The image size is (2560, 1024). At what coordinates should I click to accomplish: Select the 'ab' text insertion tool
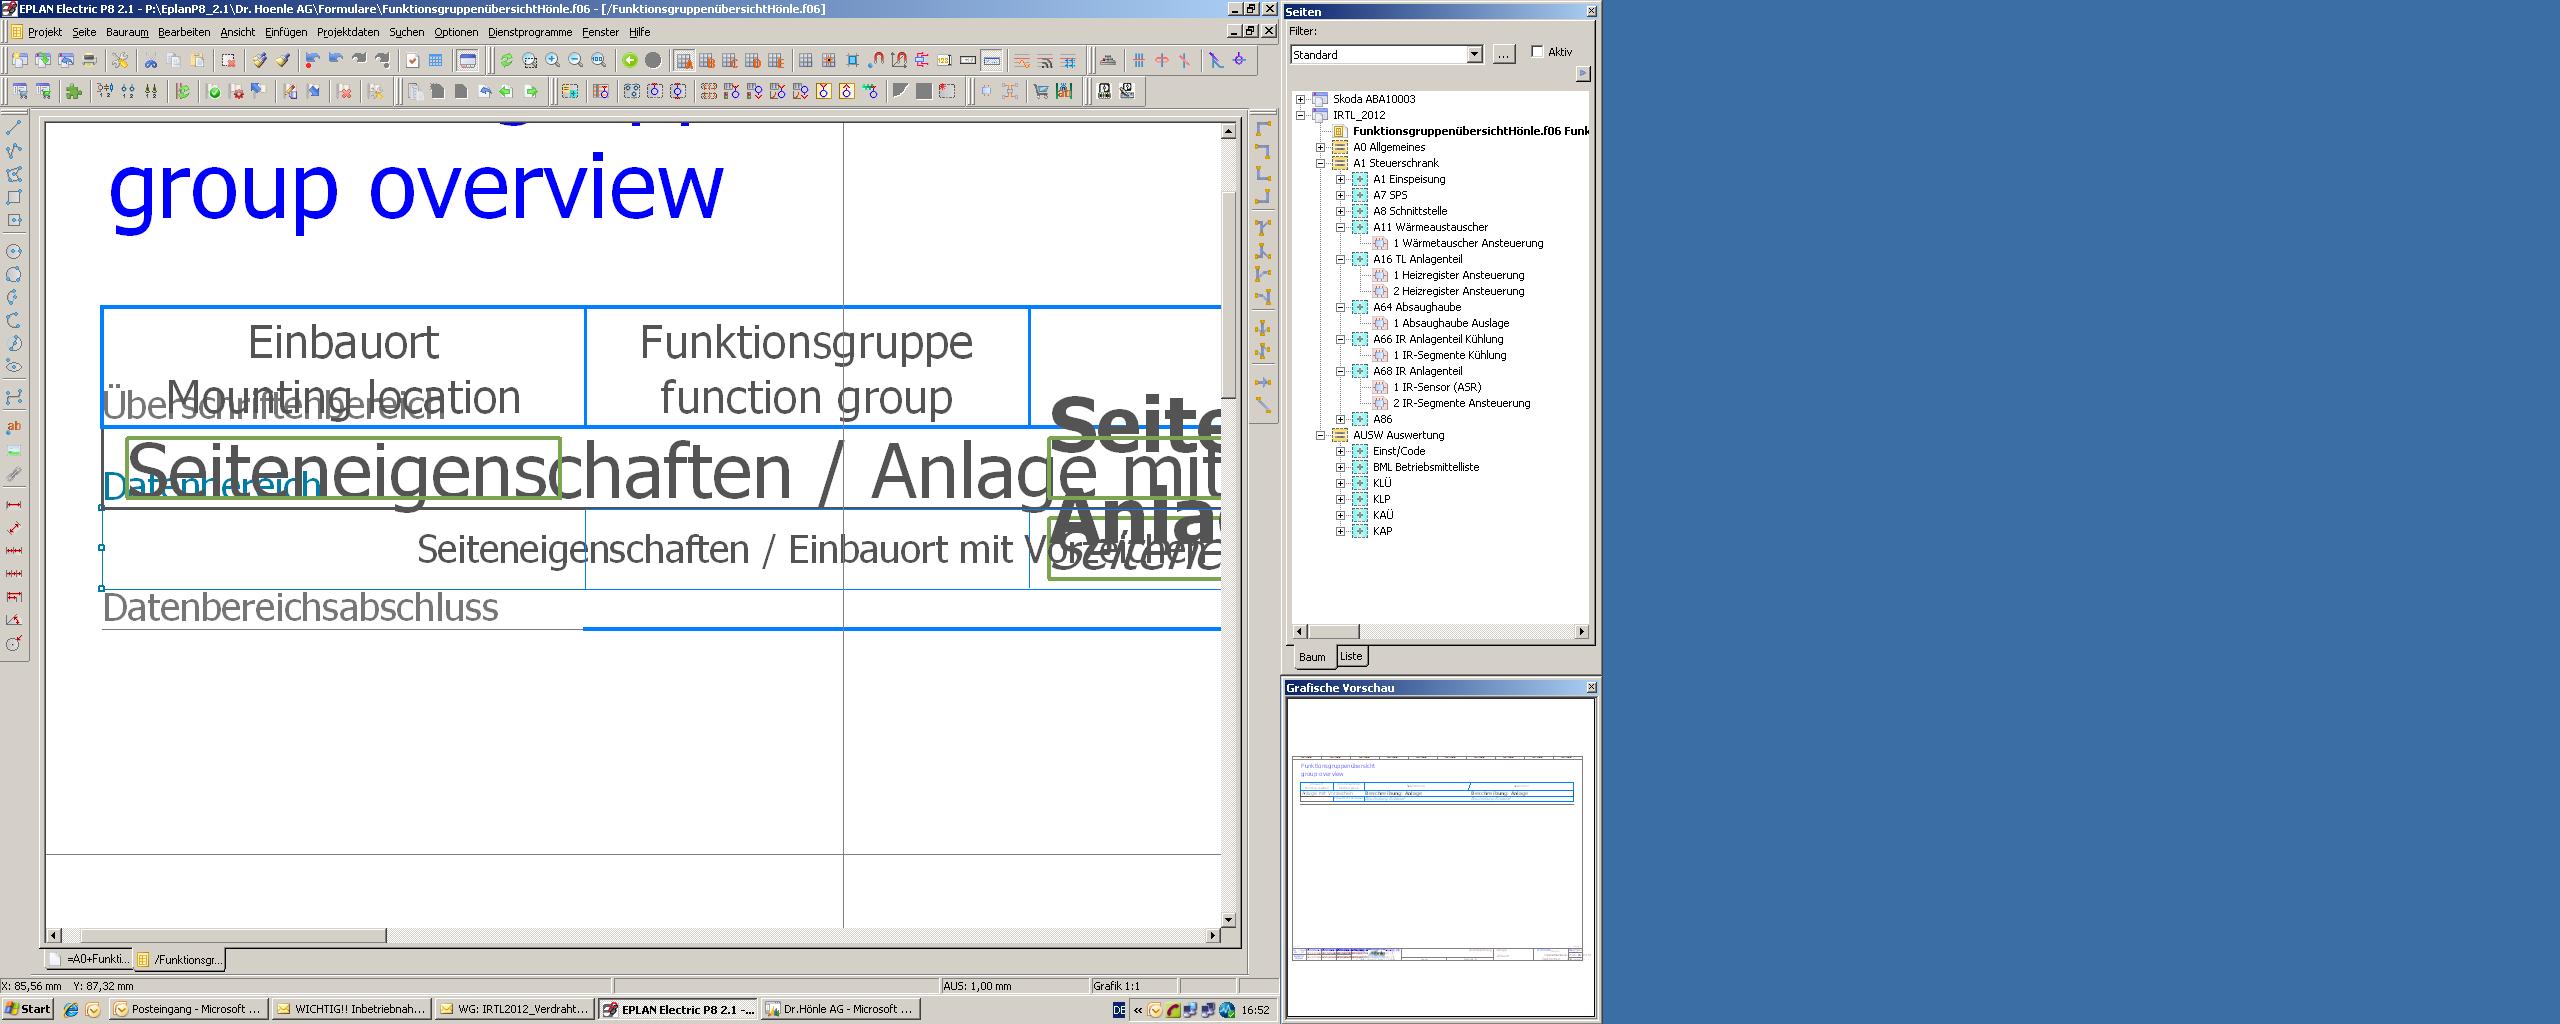(14, 427)
